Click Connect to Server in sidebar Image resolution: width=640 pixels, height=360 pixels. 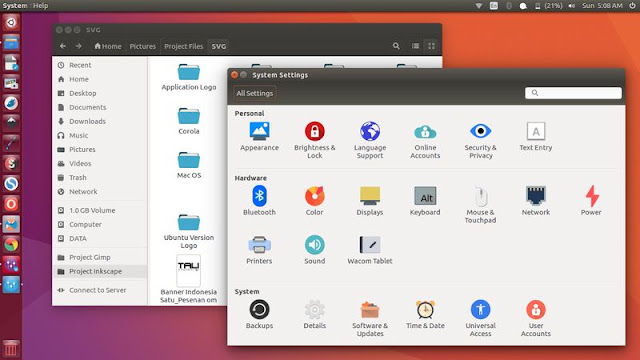[x=100, y=290]
